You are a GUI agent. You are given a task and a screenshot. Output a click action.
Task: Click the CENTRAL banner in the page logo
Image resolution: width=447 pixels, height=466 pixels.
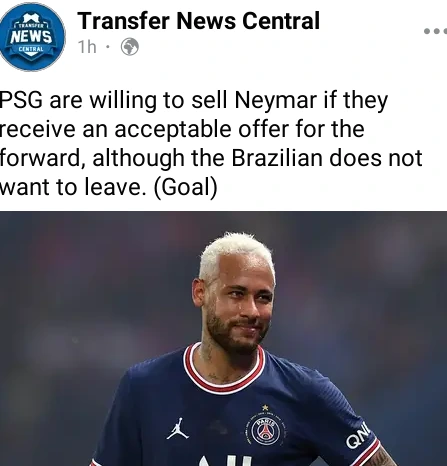point(31,49)
